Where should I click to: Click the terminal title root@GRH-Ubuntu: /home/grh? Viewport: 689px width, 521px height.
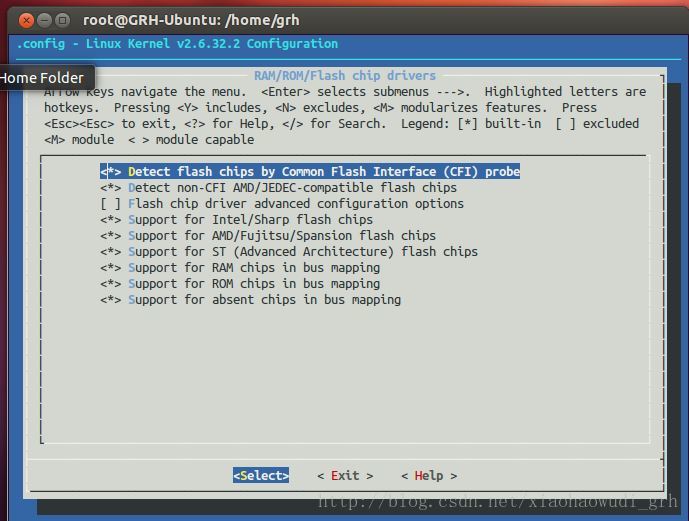click(191, 20)
